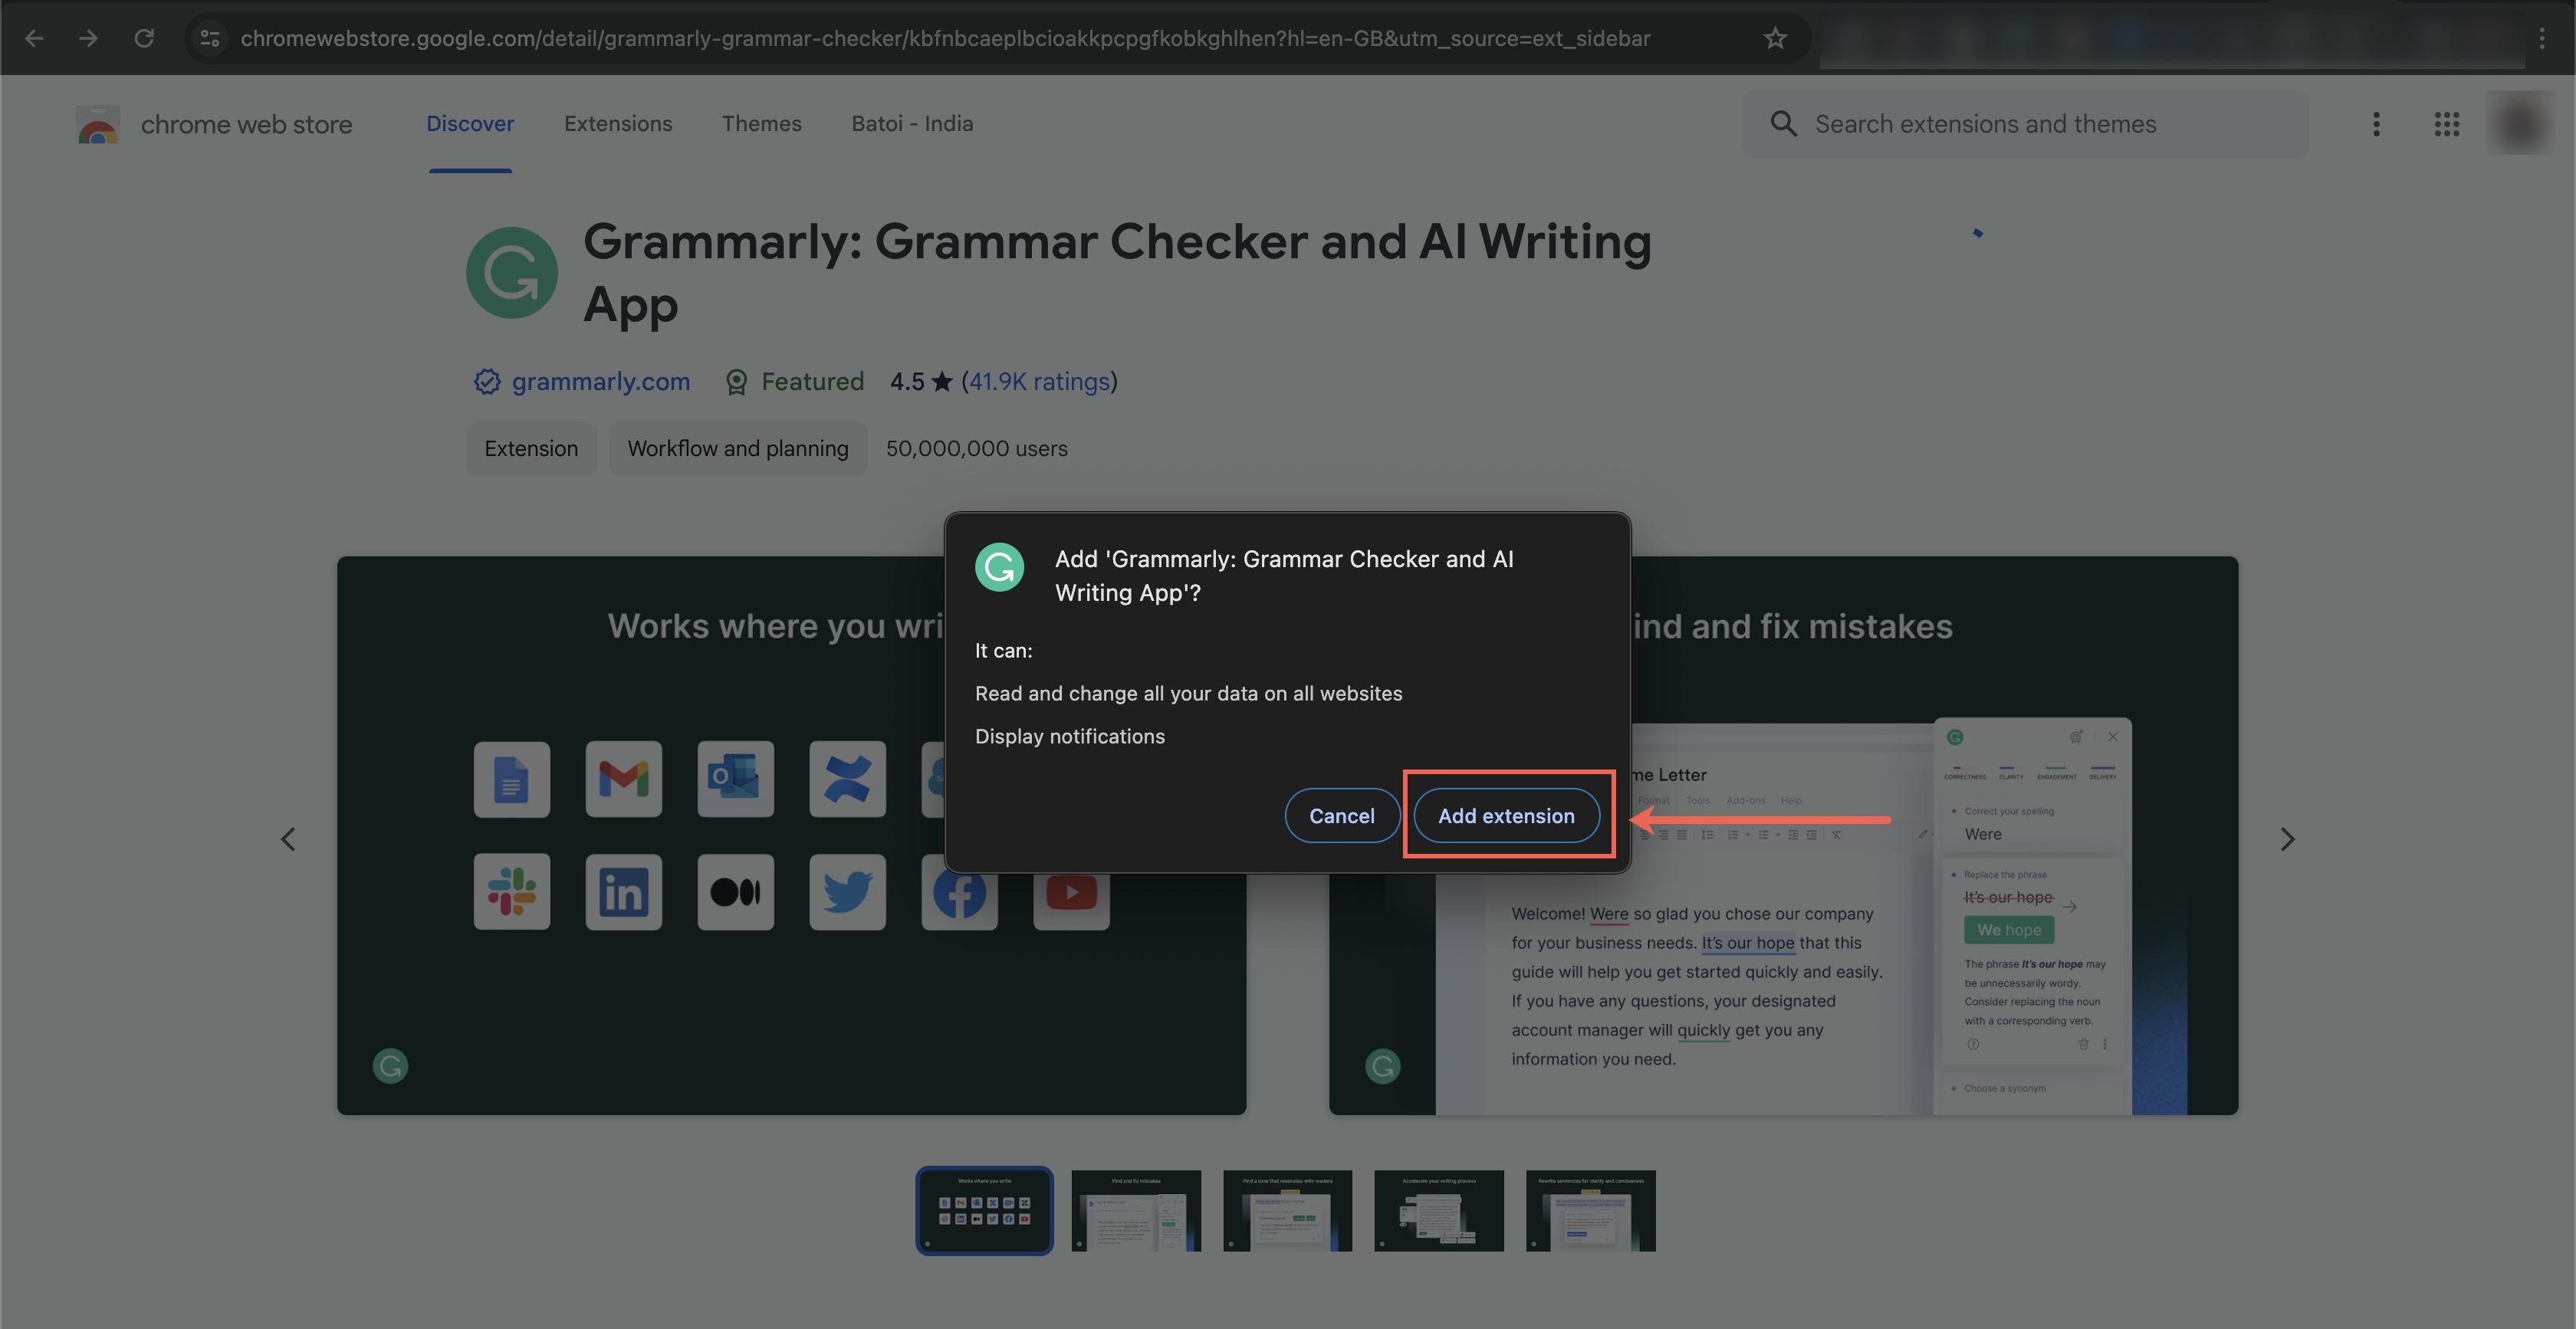Viewport: 2576px width, 1329px height.
Task: Cancel the add extension dialog
Action: click(x=1341, y=815)
